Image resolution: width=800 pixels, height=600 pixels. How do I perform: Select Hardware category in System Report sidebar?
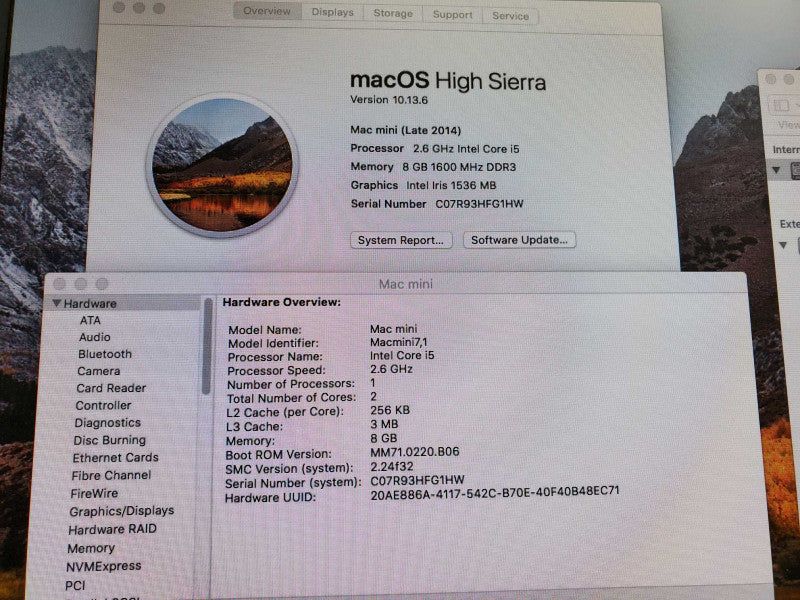click(x=90, y=304)
